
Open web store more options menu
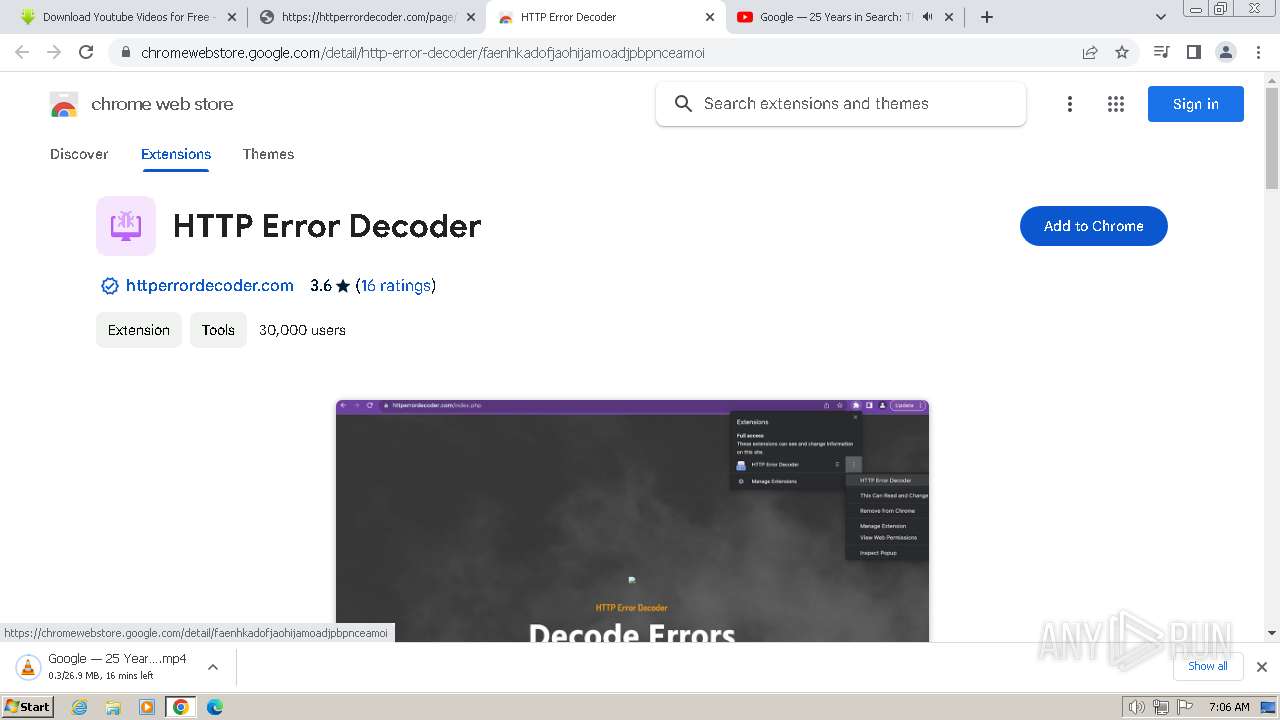[x=1070, y=104]
